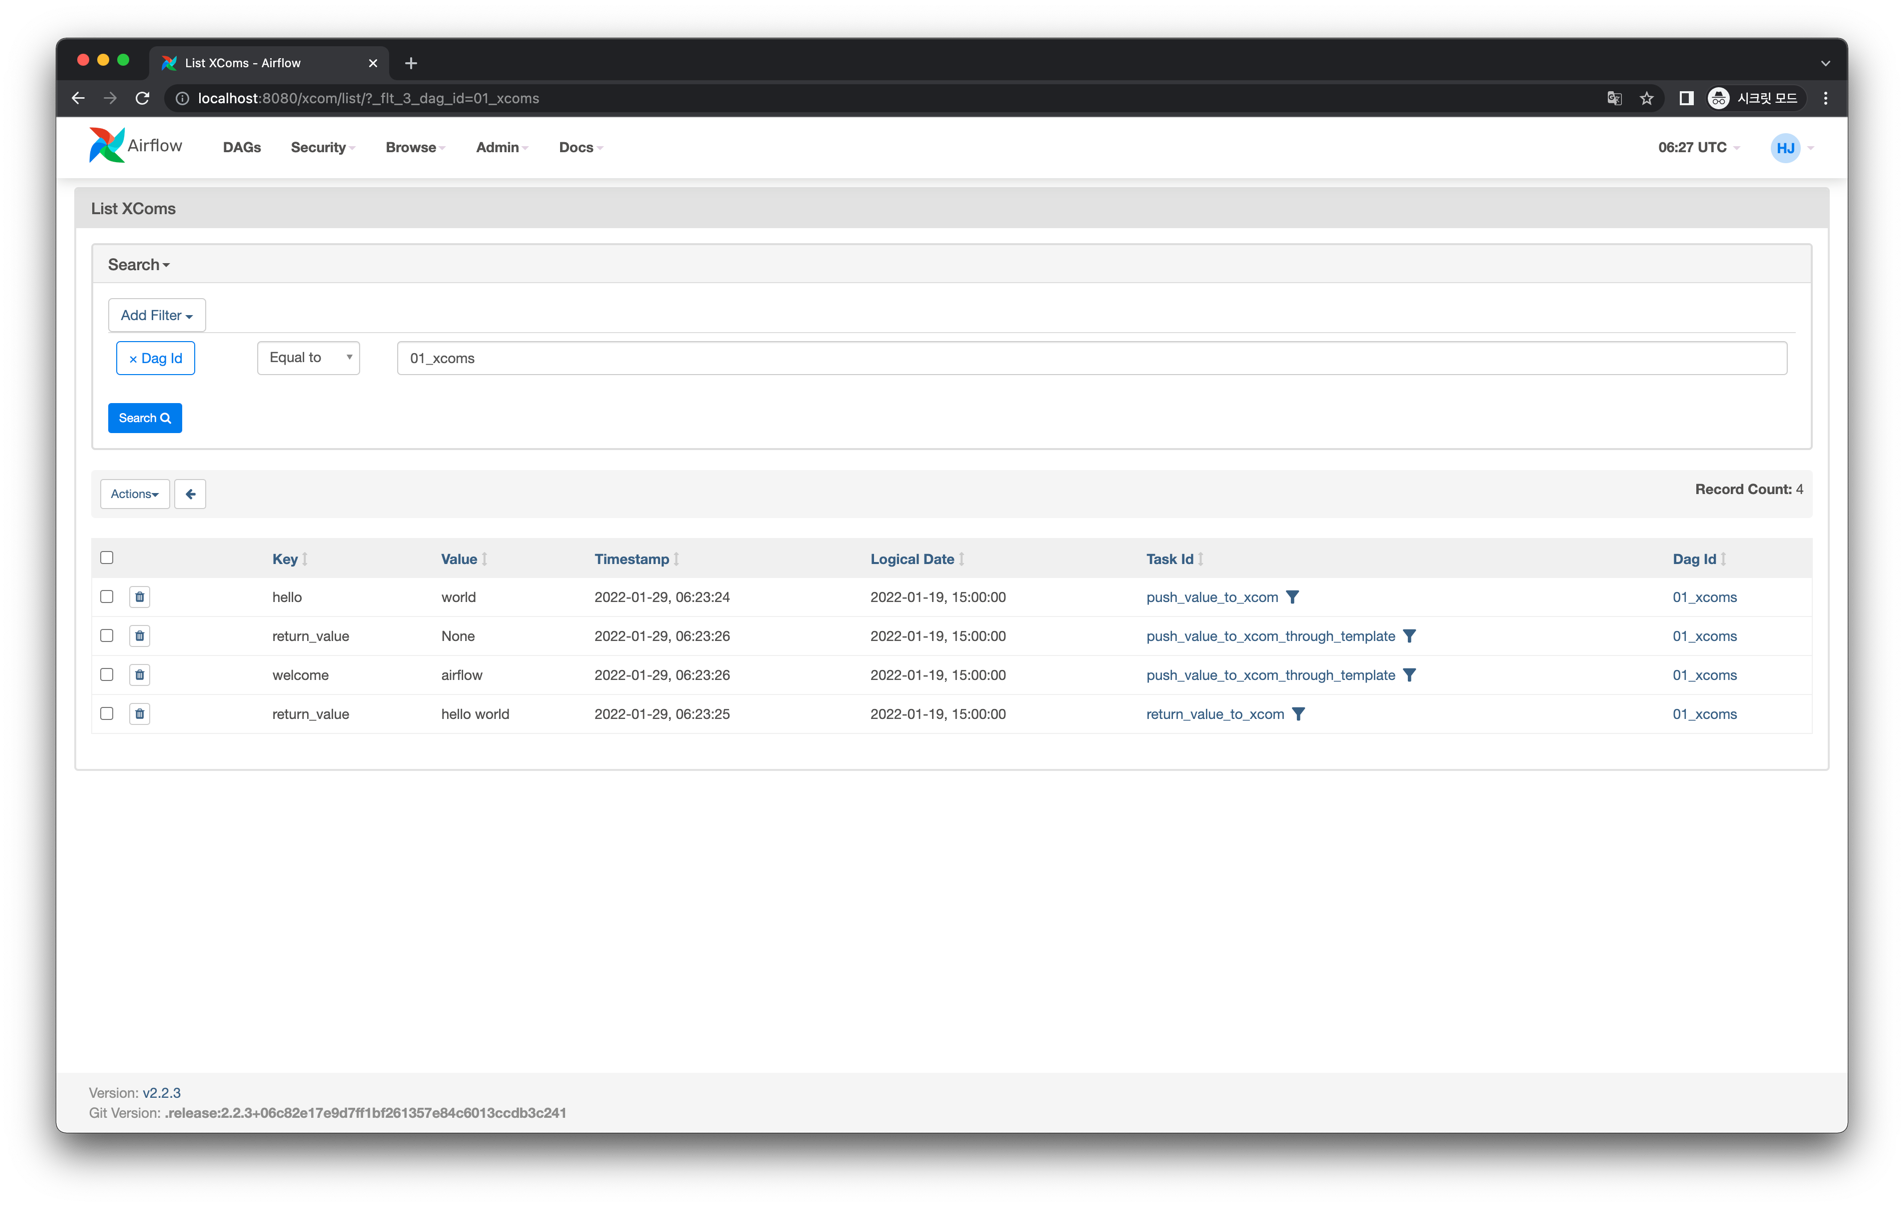Screen dimensions: 1904x1207
Task: Delete the hello XCom row trash icon
Action: click(140, 597)
